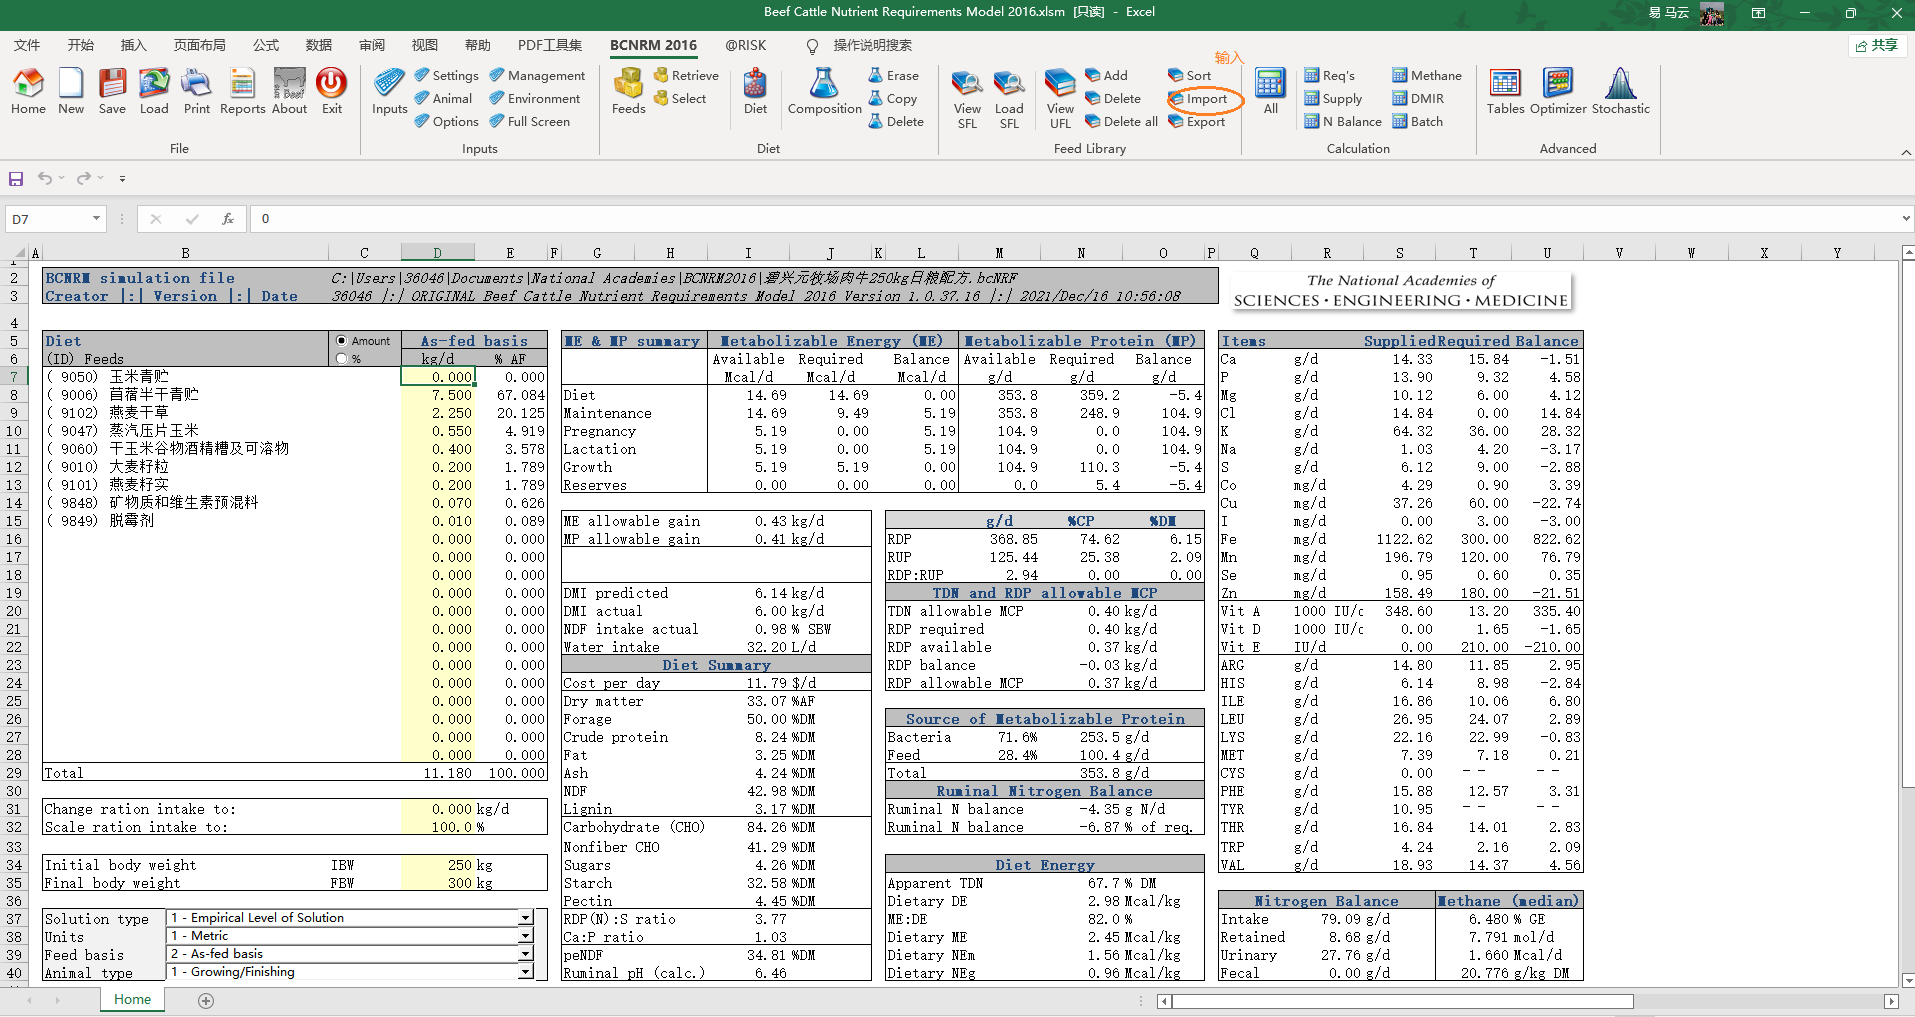This screenshot has width=1915, height=1017.
Task: Click the Load icon
Action: [x=154, y=91]
